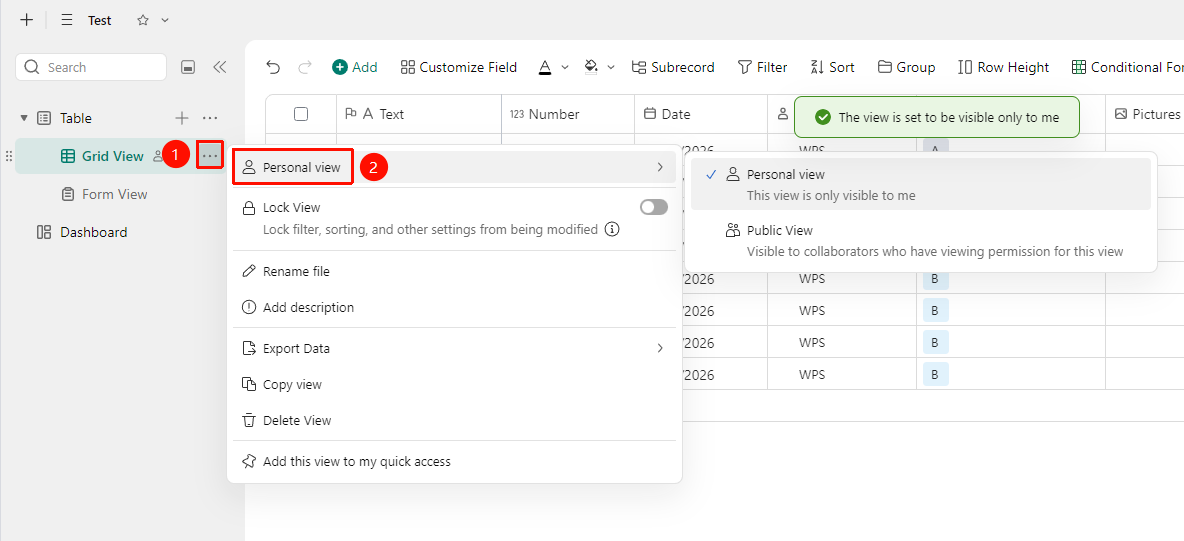Select Personal view option in submenu

(x=920, y=184)
